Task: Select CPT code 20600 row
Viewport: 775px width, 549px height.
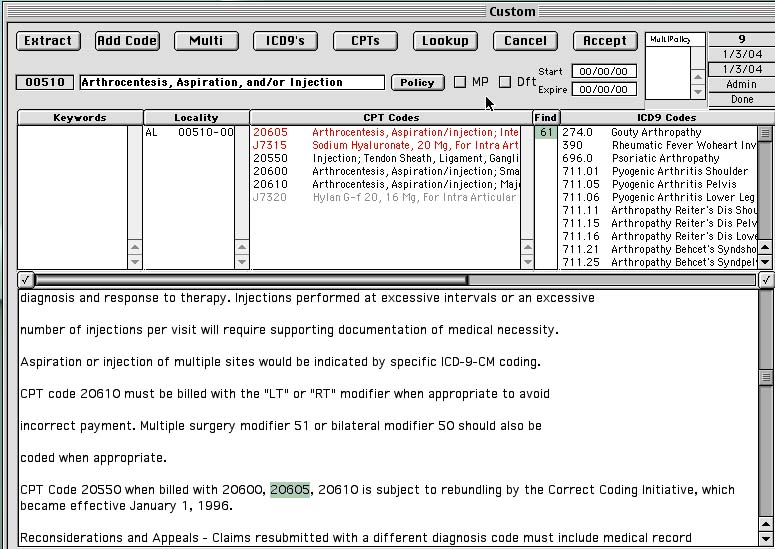Action: (x=386, y=171)
